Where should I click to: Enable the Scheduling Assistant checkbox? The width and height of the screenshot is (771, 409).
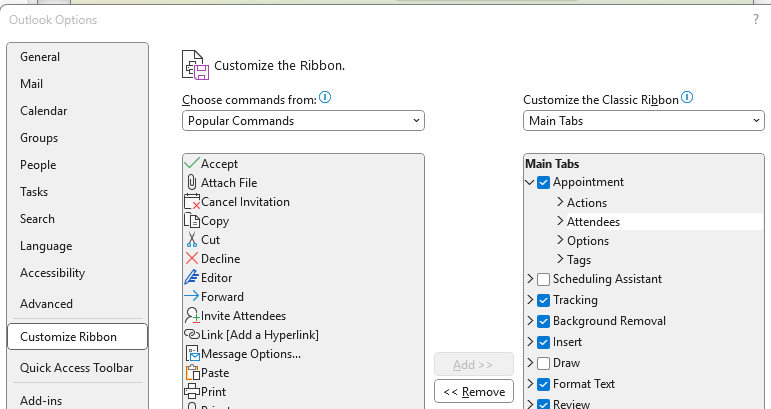pyautogui.click(x=543, y=279)
